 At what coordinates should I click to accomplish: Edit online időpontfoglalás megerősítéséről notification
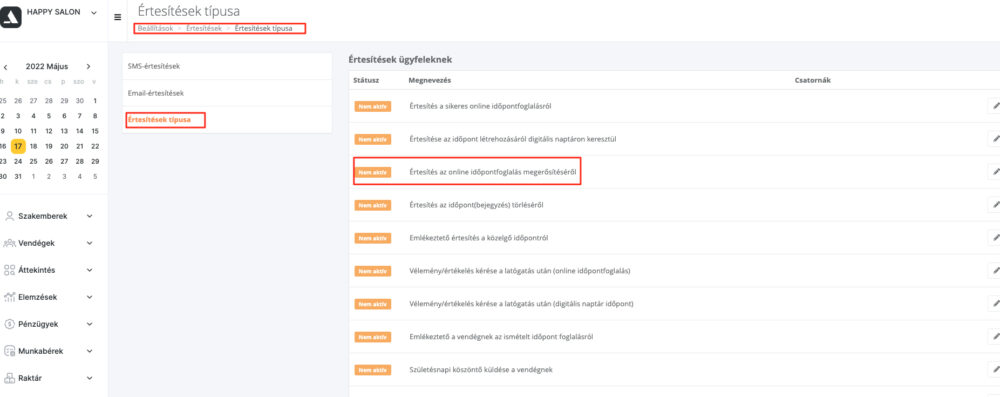point(994,172)
